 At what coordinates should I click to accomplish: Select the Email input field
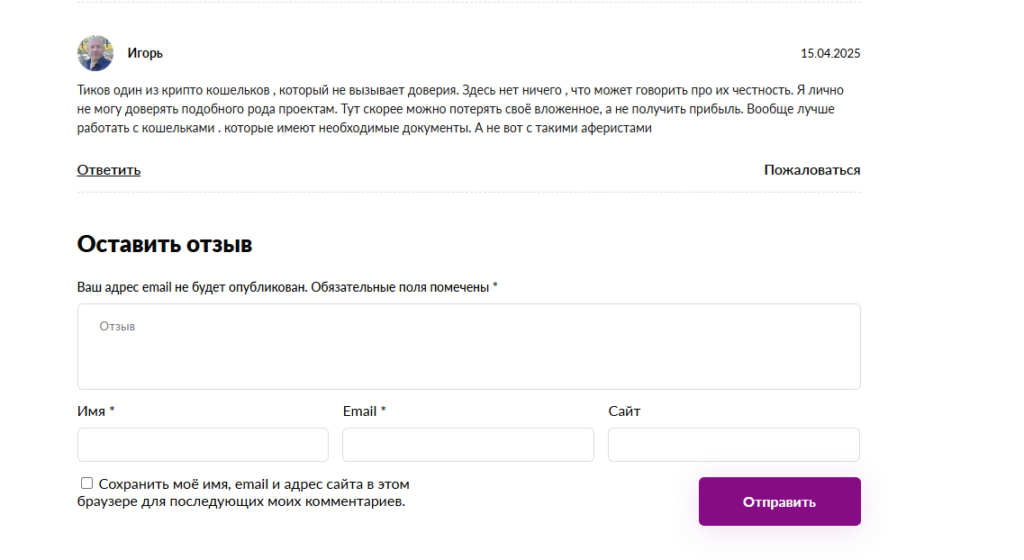point(468,445)
